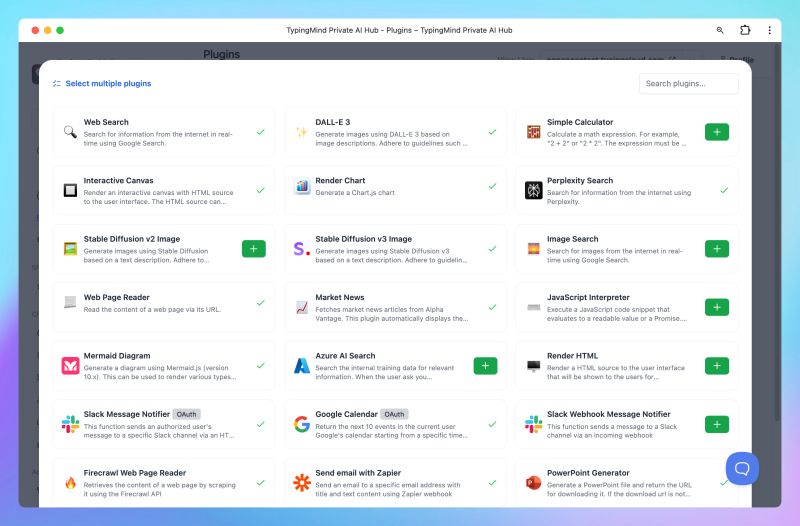
Task: Click Select multiple plugins link
Action: (102, 83)
